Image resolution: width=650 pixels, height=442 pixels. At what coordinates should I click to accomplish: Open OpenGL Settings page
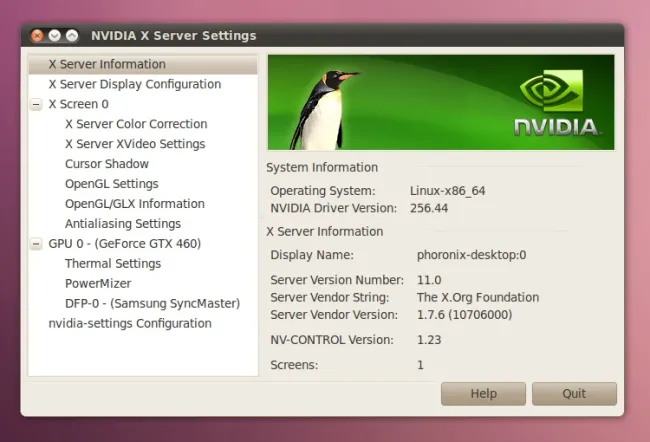click(x=112, y=184)
